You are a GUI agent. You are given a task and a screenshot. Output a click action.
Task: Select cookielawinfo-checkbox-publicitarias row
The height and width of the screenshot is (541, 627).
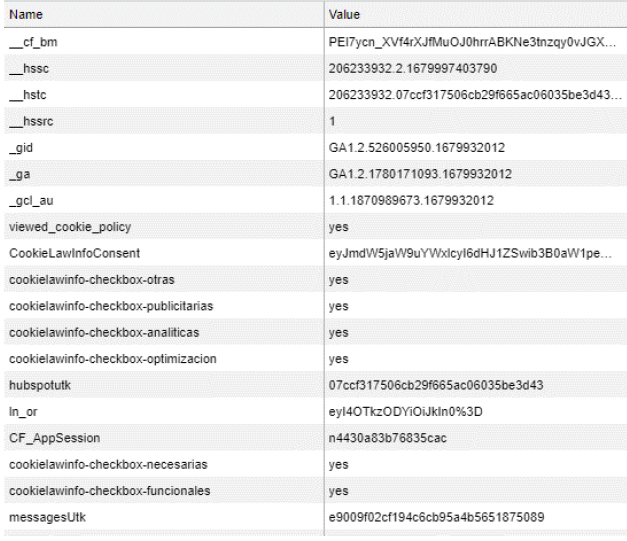coord(99,305)
